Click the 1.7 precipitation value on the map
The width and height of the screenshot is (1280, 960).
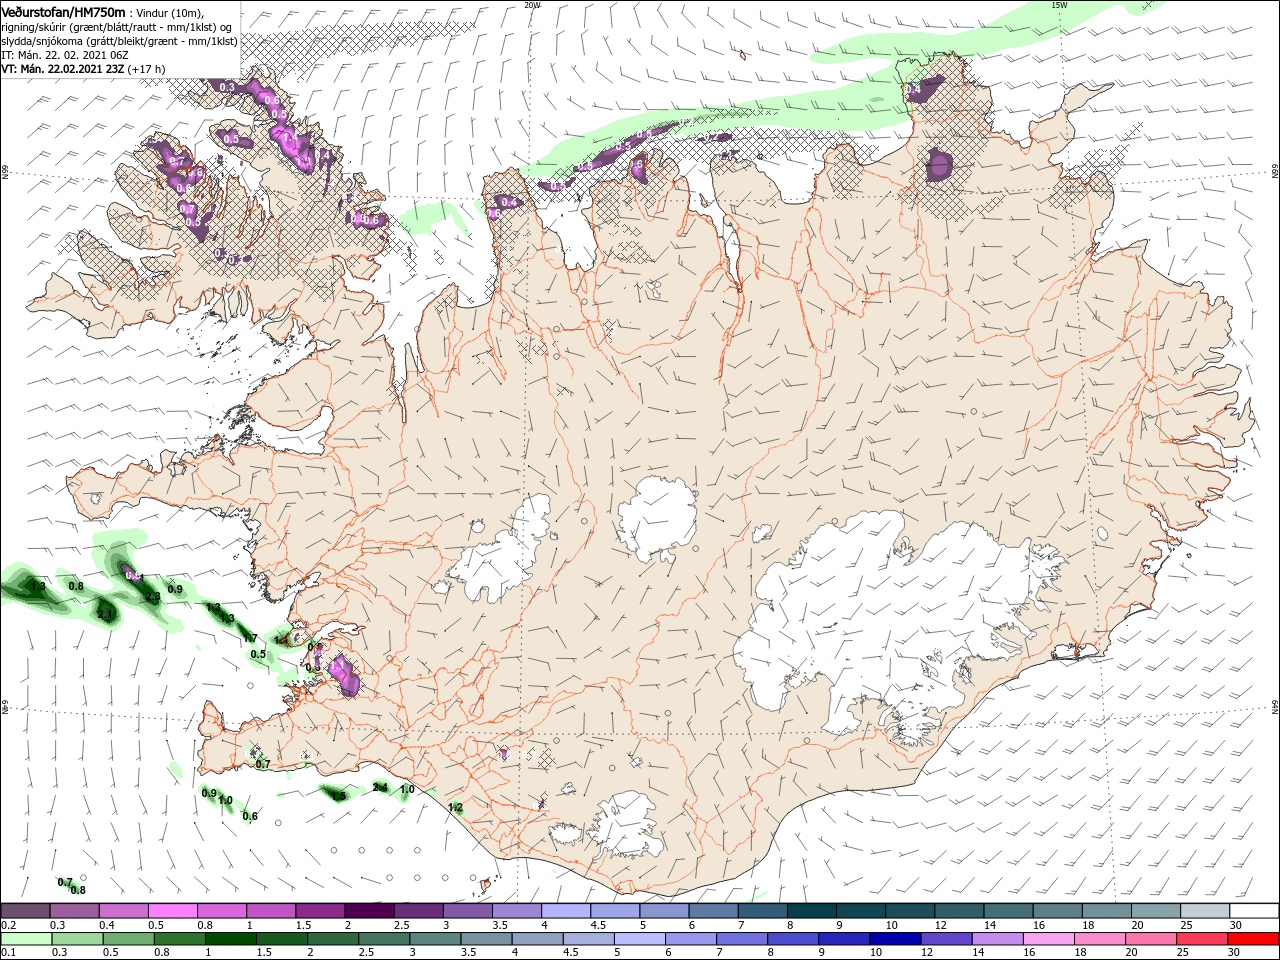pos(250,638)
